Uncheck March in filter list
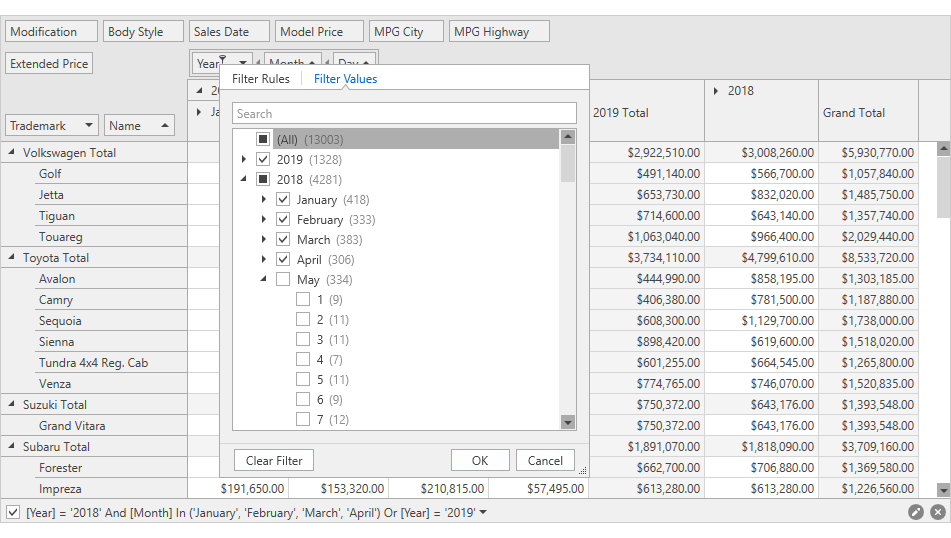The width and height of the screenshot is (951, 538). pyautogui.click(x=283, y=239)
